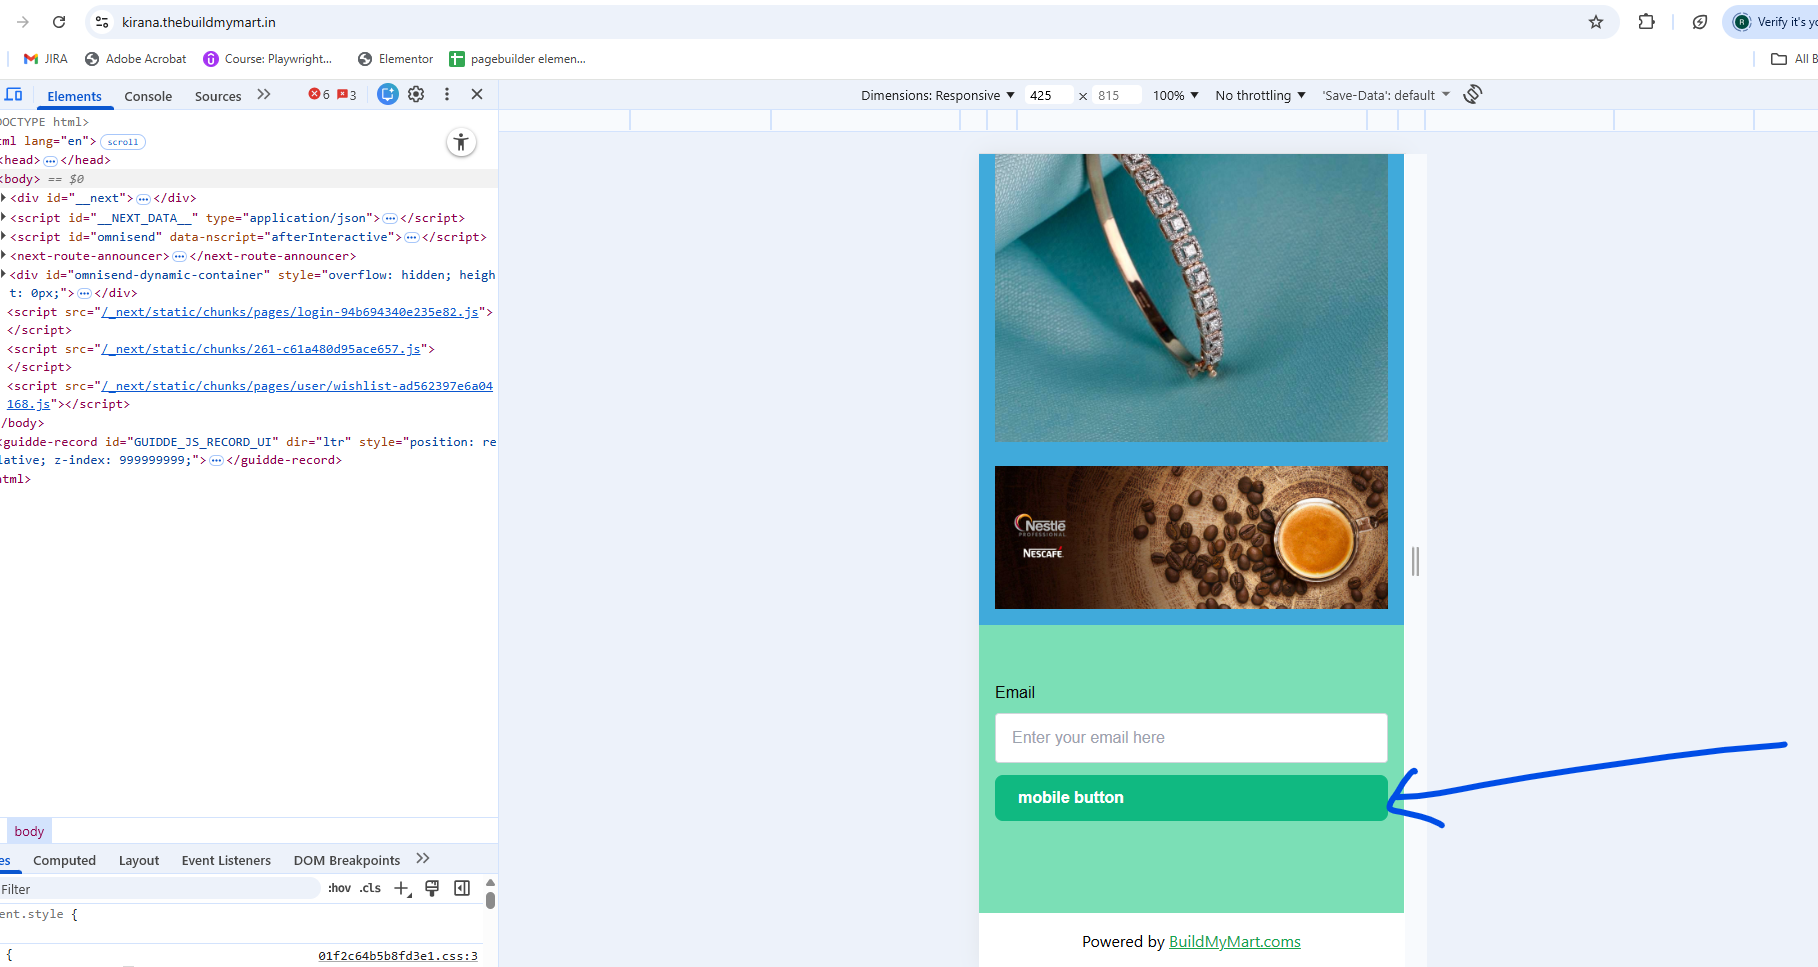Toggle the computed styles sidebar icon
This screenshot has height=967, width=1818.
tap(462, 888)
